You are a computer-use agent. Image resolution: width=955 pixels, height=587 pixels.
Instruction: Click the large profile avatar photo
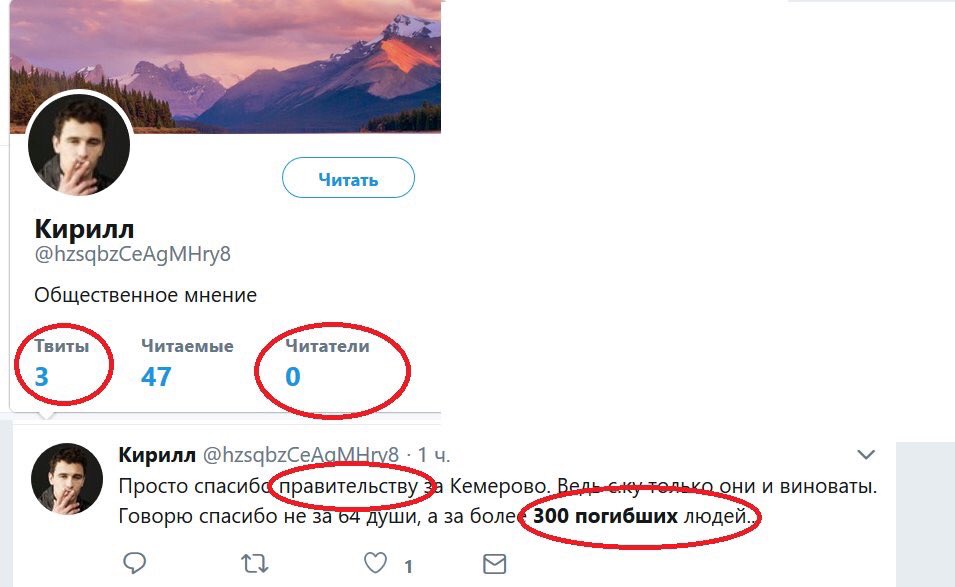pos(78,148)
